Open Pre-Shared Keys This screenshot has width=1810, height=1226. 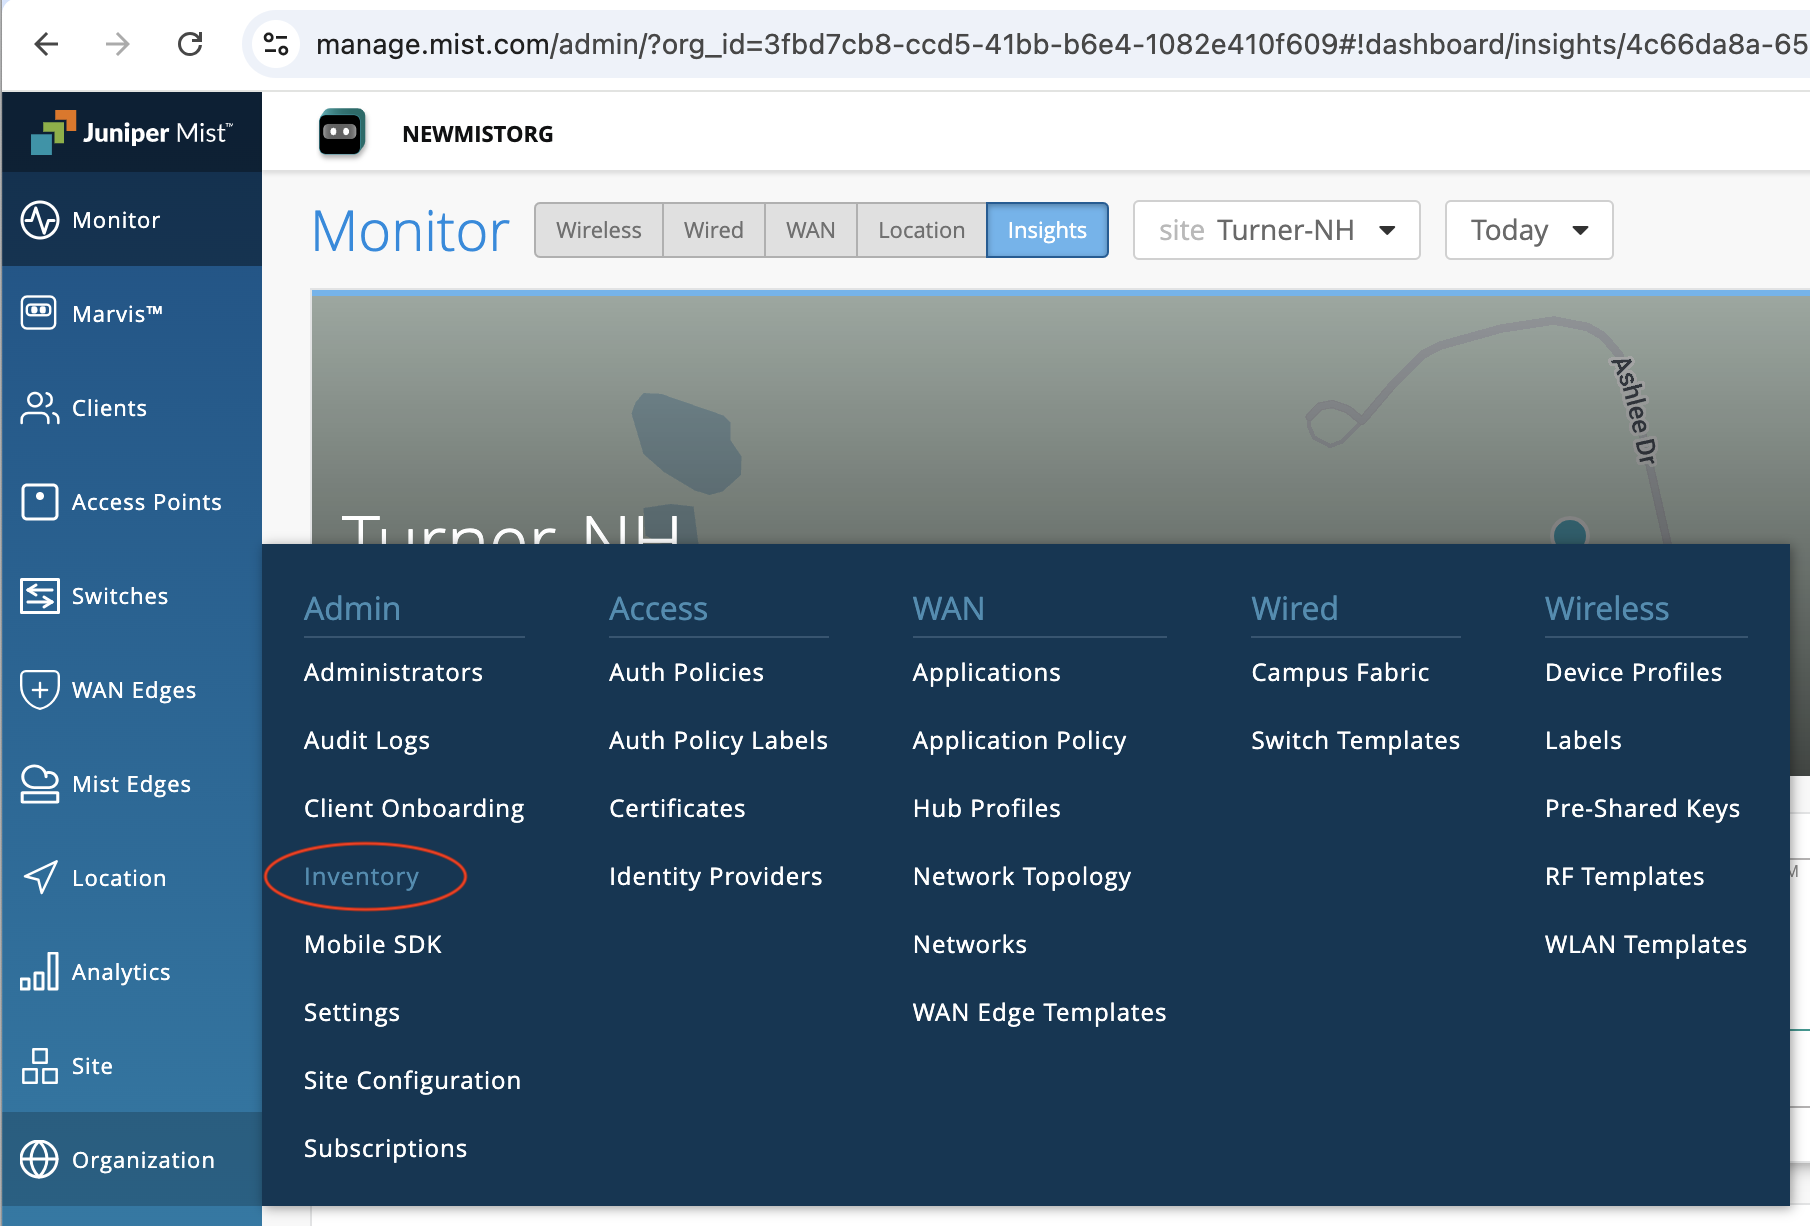coord(1643,808)
